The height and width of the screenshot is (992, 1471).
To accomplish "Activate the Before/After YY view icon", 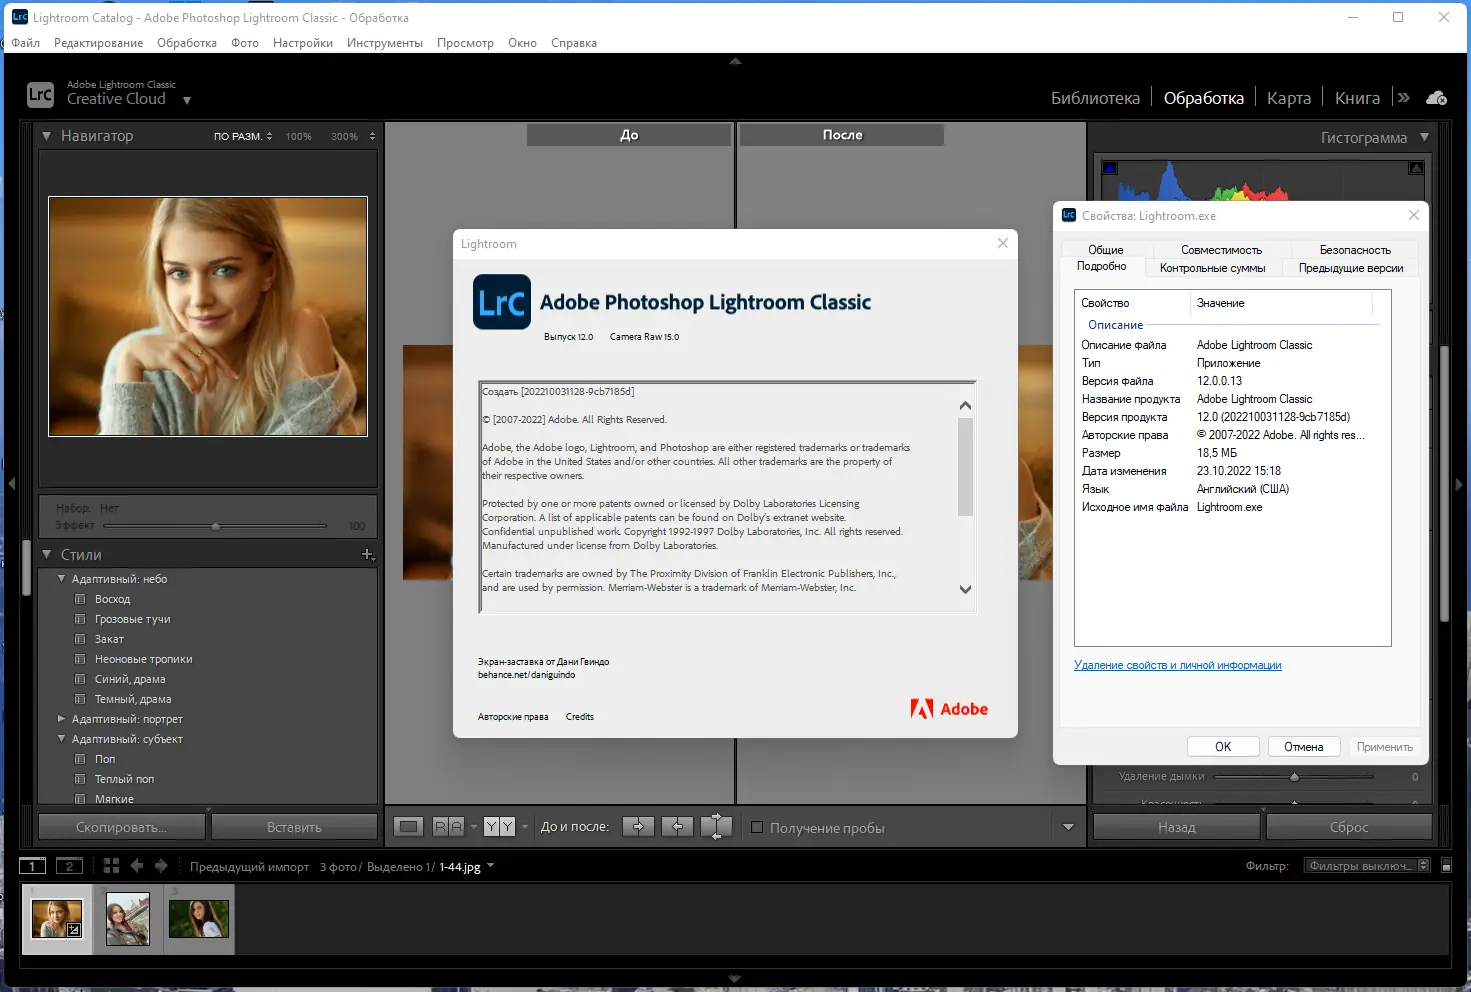I will tap(498, 826).
